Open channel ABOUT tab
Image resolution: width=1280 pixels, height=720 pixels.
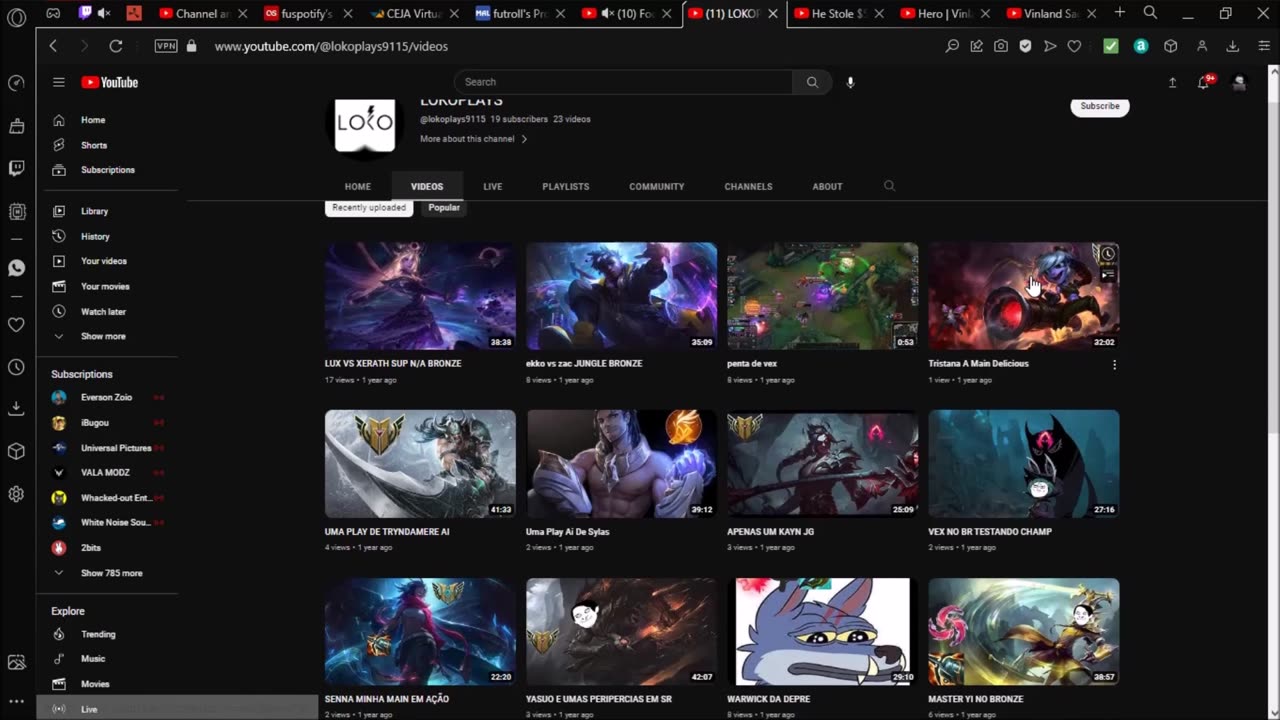[827, 186]
